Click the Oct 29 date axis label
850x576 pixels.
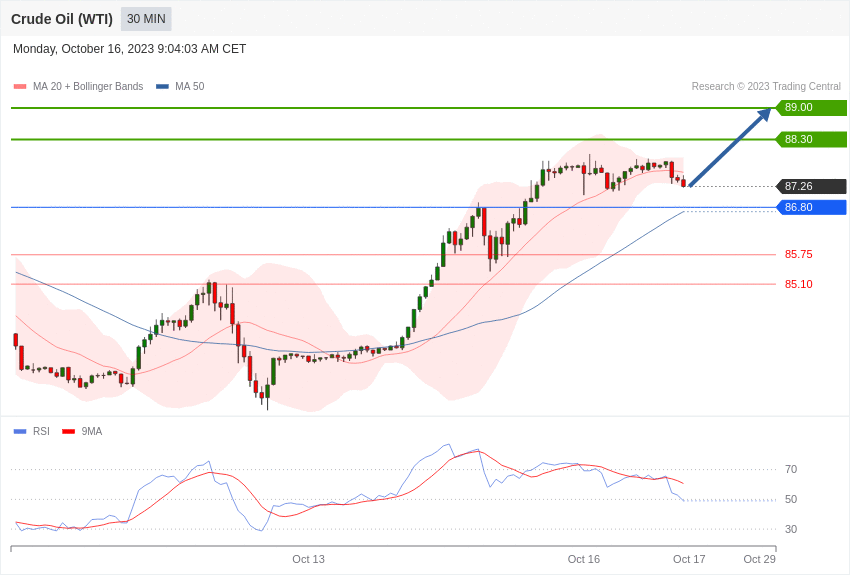click(759, 559)
